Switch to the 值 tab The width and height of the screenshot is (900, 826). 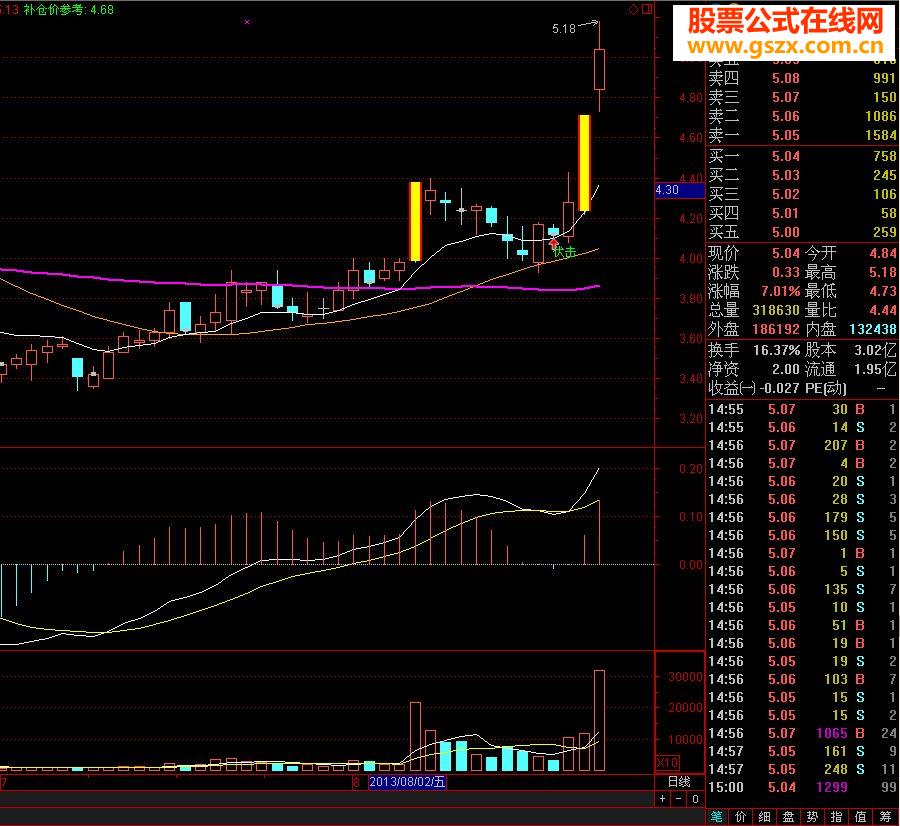click(860, 816)
